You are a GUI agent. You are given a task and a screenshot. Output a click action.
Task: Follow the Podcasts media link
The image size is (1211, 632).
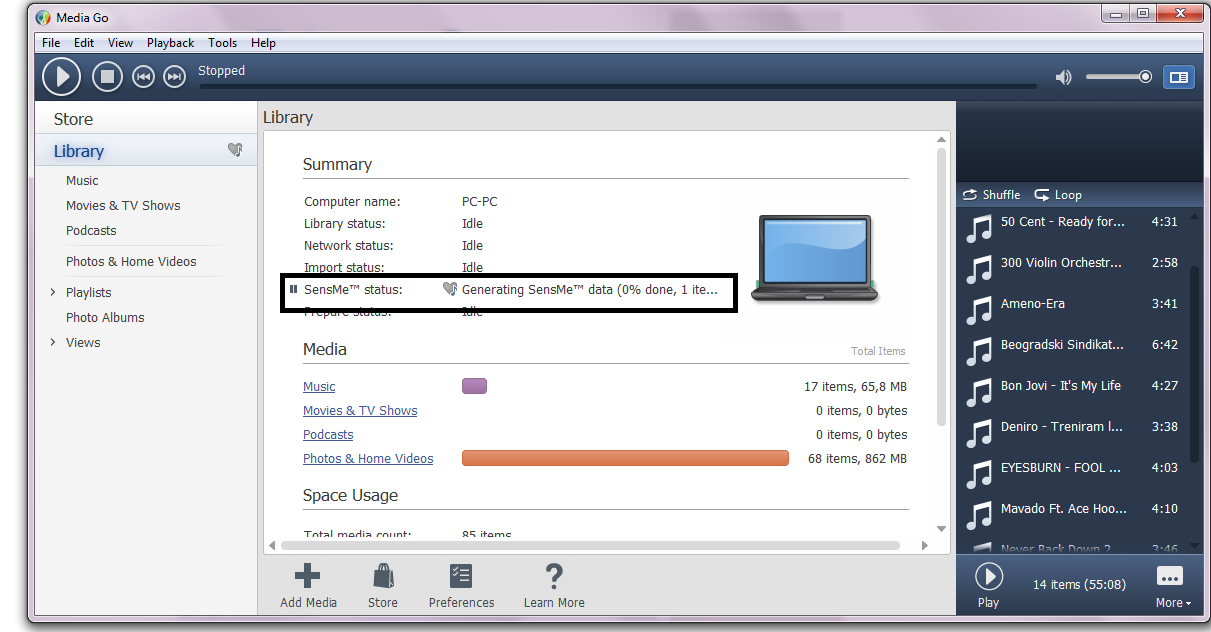pyautogui.click(x=328, y=435)
